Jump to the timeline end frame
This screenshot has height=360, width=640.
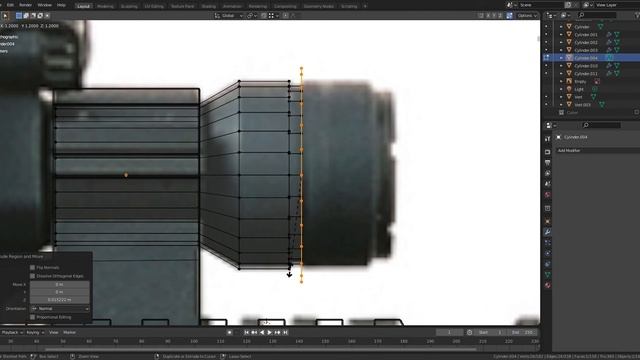(285, 333)
